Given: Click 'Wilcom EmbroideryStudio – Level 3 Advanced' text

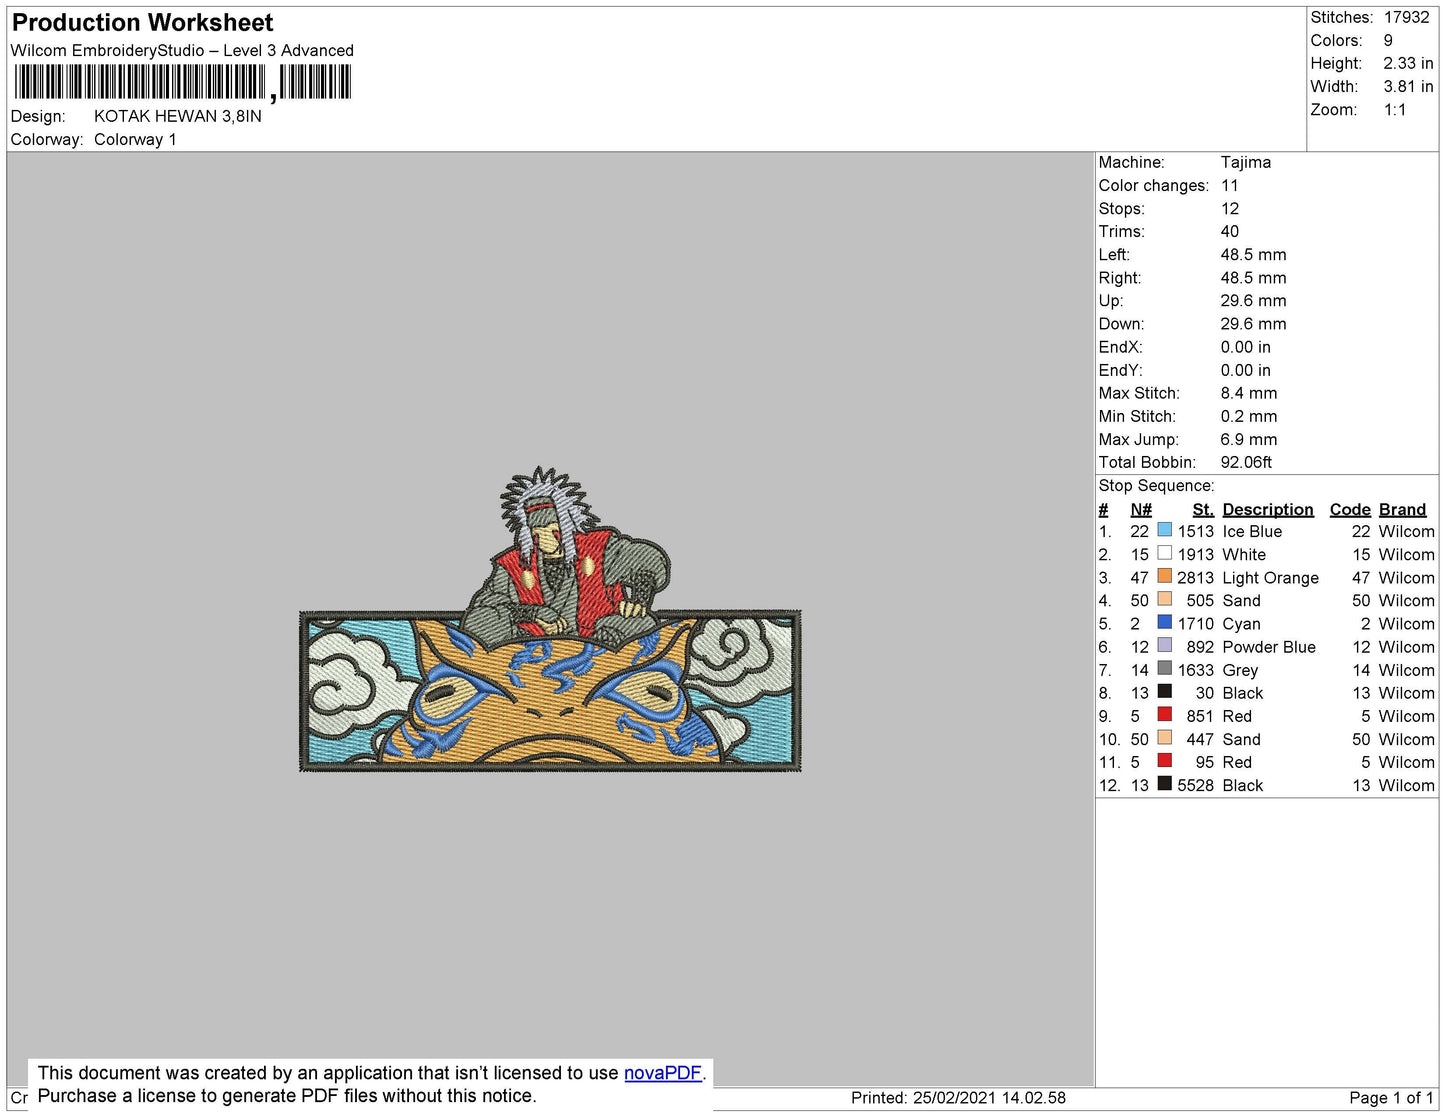Looking at the screenshot, I should click(182, 50).
